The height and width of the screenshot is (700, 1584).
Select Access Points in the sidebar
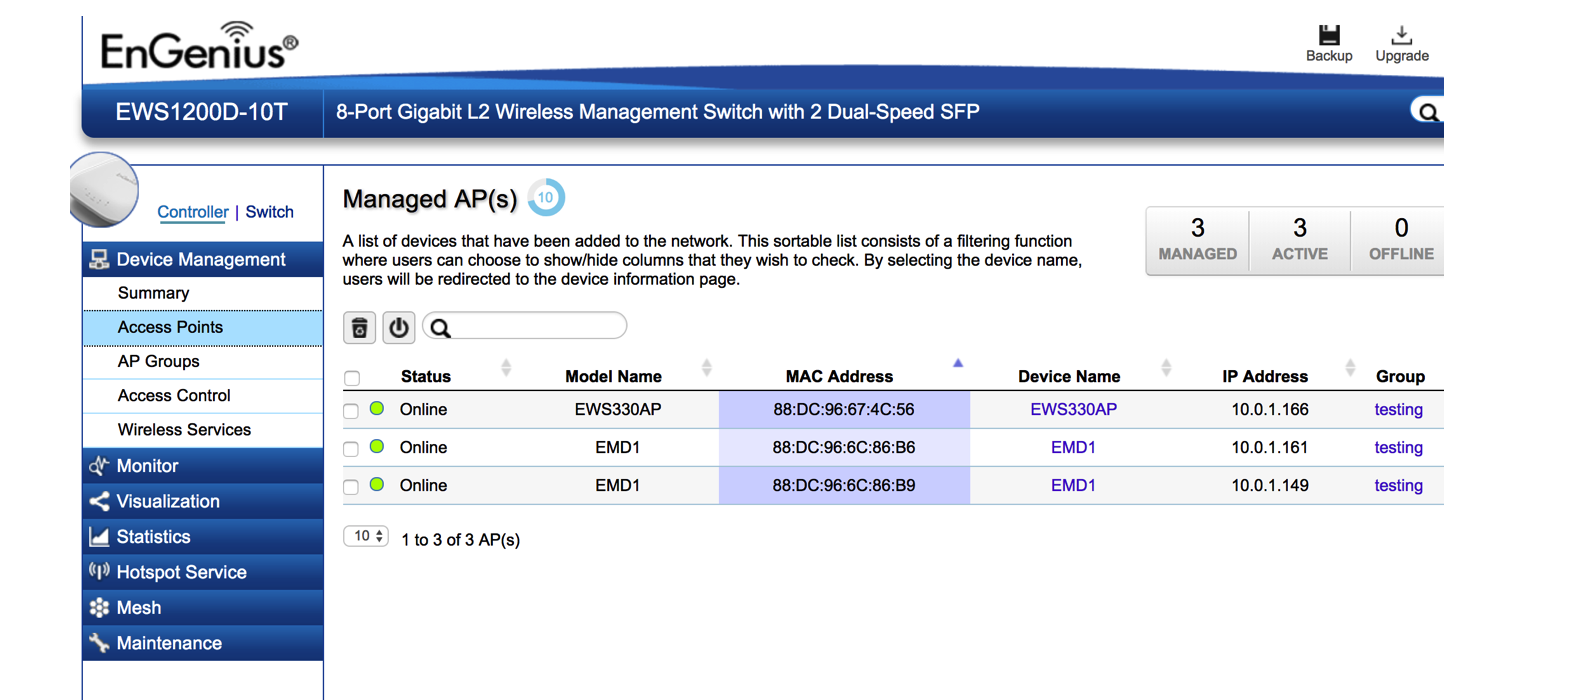203,327
